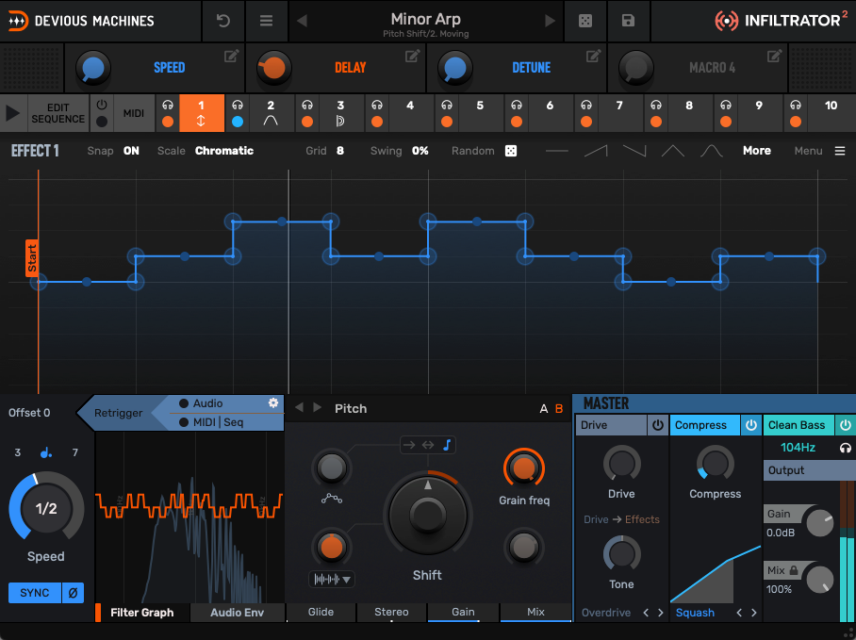856x640 pixels.
Task: Next effect type arrow beside Pitch
Action: [x=317, y=408]
